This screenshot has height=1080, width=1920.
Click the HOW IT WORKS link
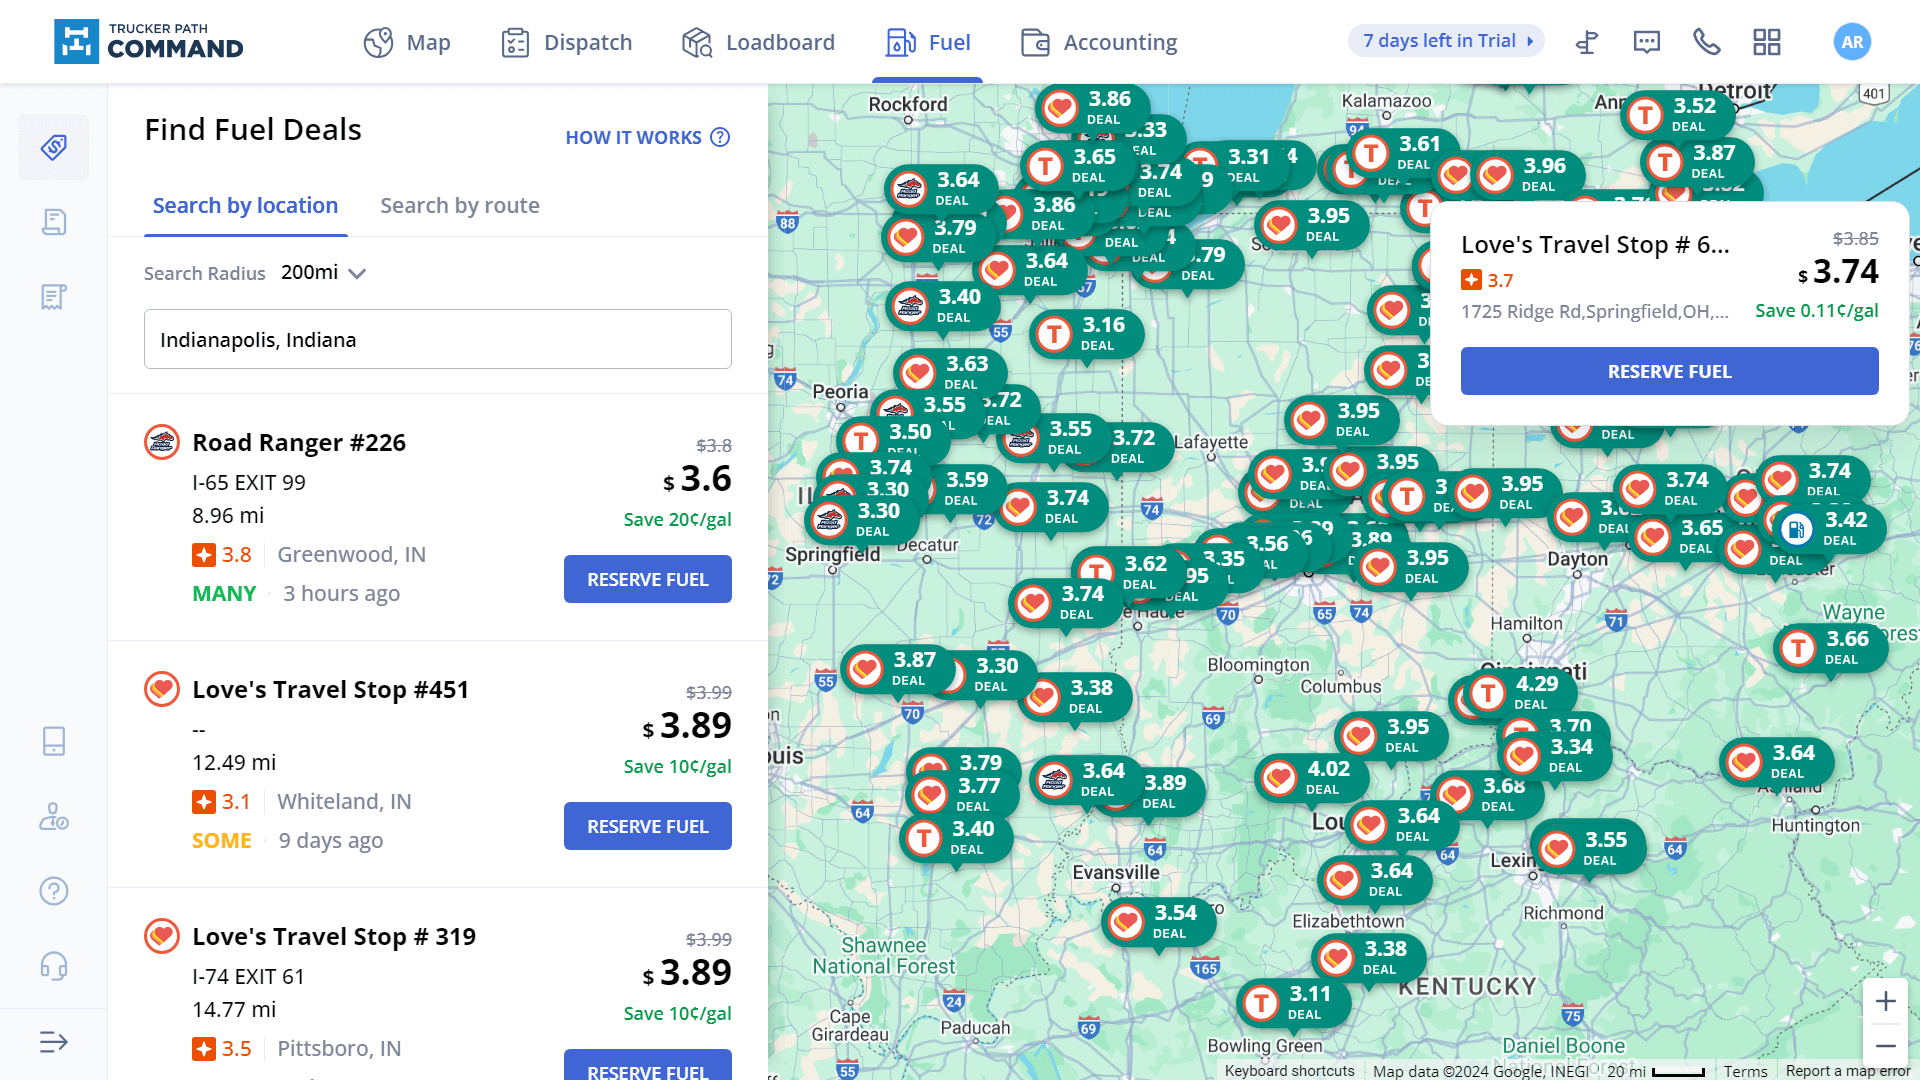coord(647,137)
